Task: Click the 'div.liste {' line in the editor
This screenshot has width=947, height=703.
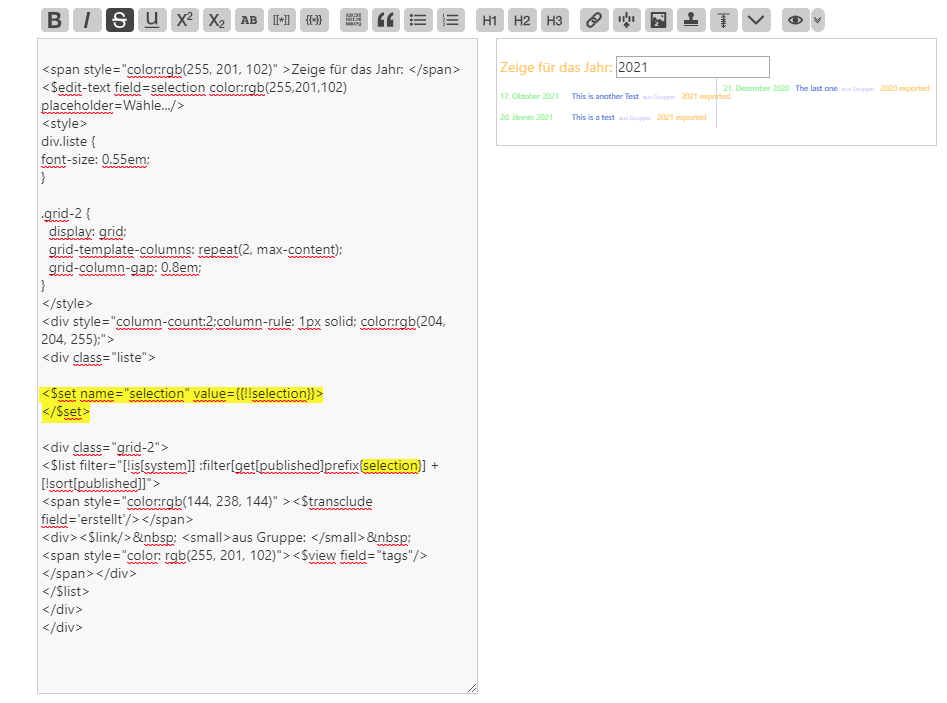Action: (x=68, y=141)
